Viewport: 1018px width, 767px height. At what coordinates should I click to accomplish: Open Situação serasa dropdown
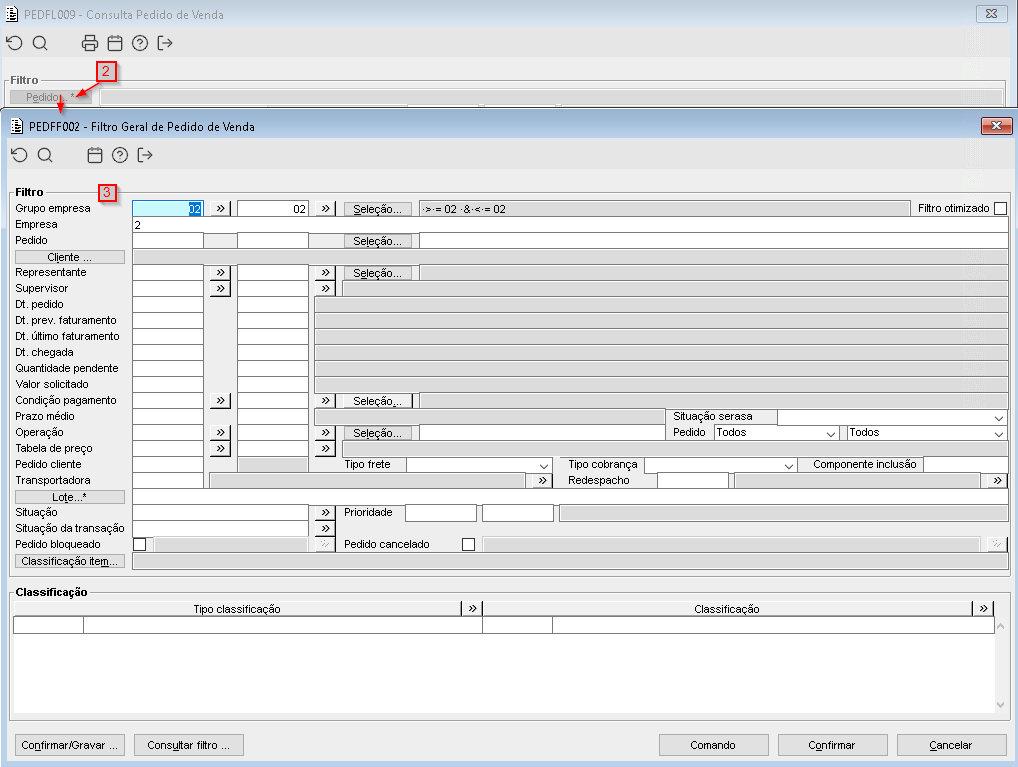[x=999, y=417]
